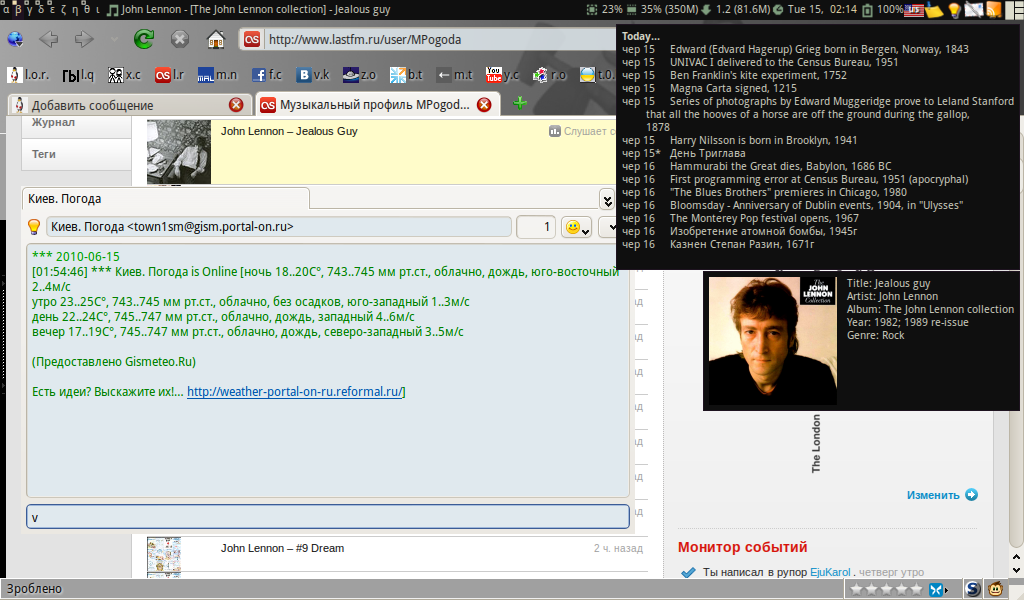Click the John Lennon Collection cover art

[773, 341]
